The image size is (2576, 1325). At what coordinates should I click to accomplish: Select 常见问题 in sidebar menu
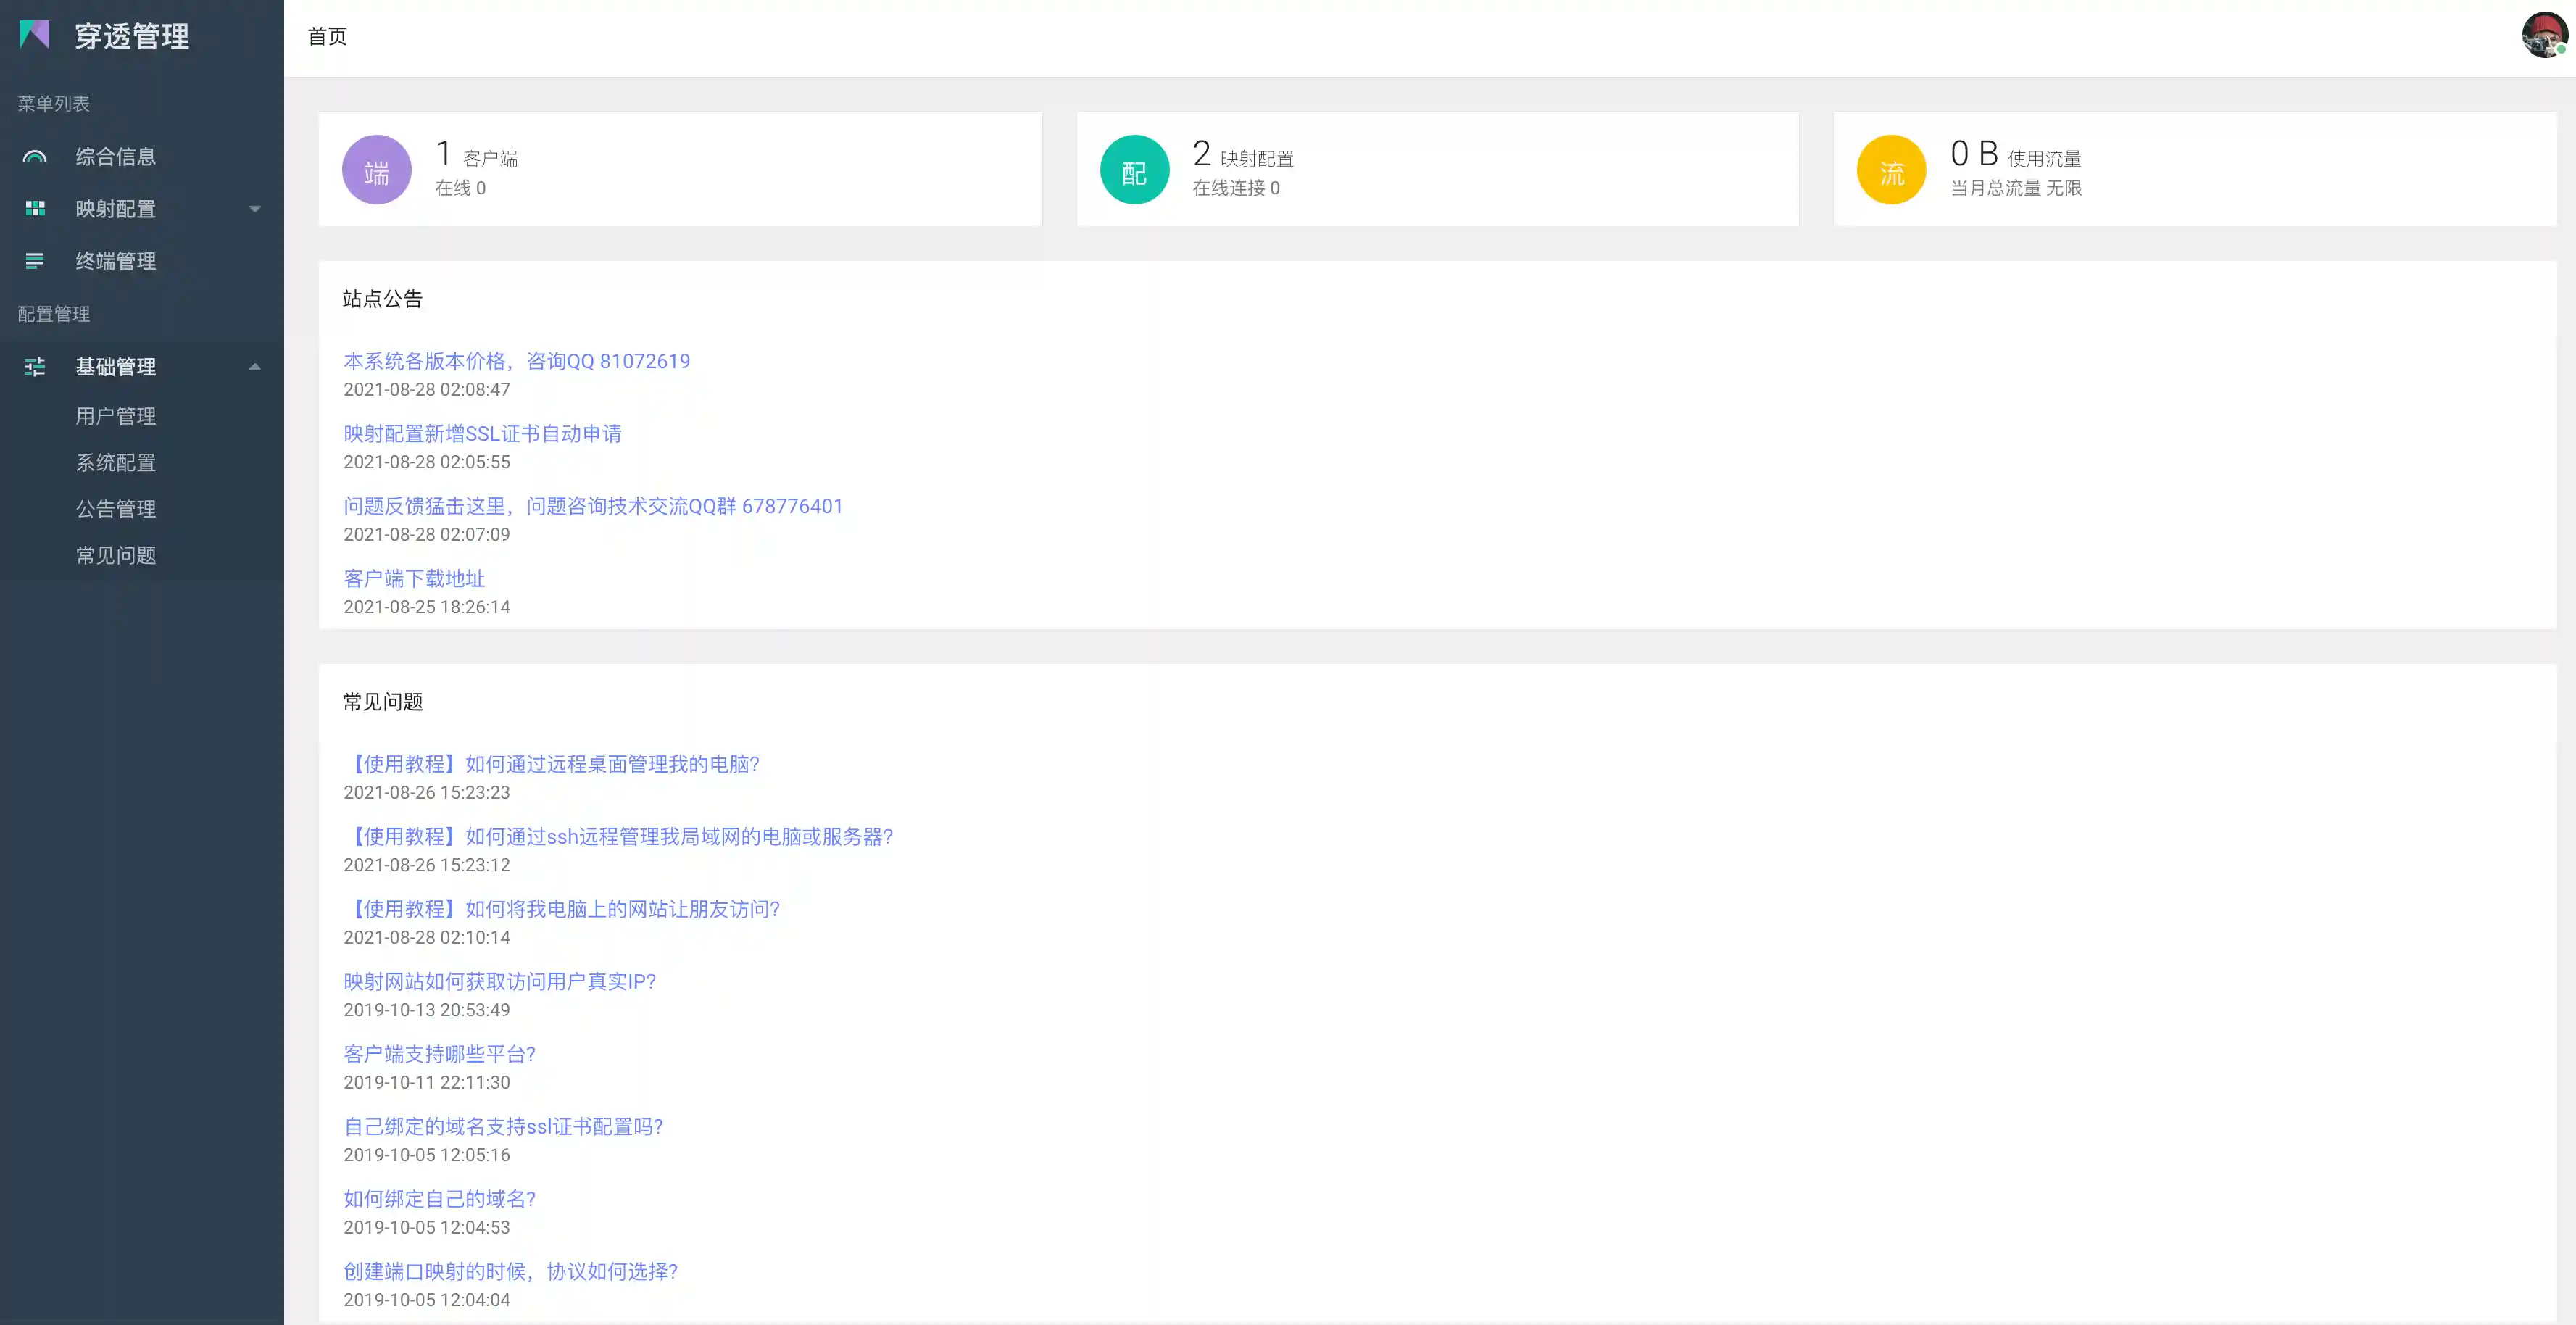[x=116, y=556]
